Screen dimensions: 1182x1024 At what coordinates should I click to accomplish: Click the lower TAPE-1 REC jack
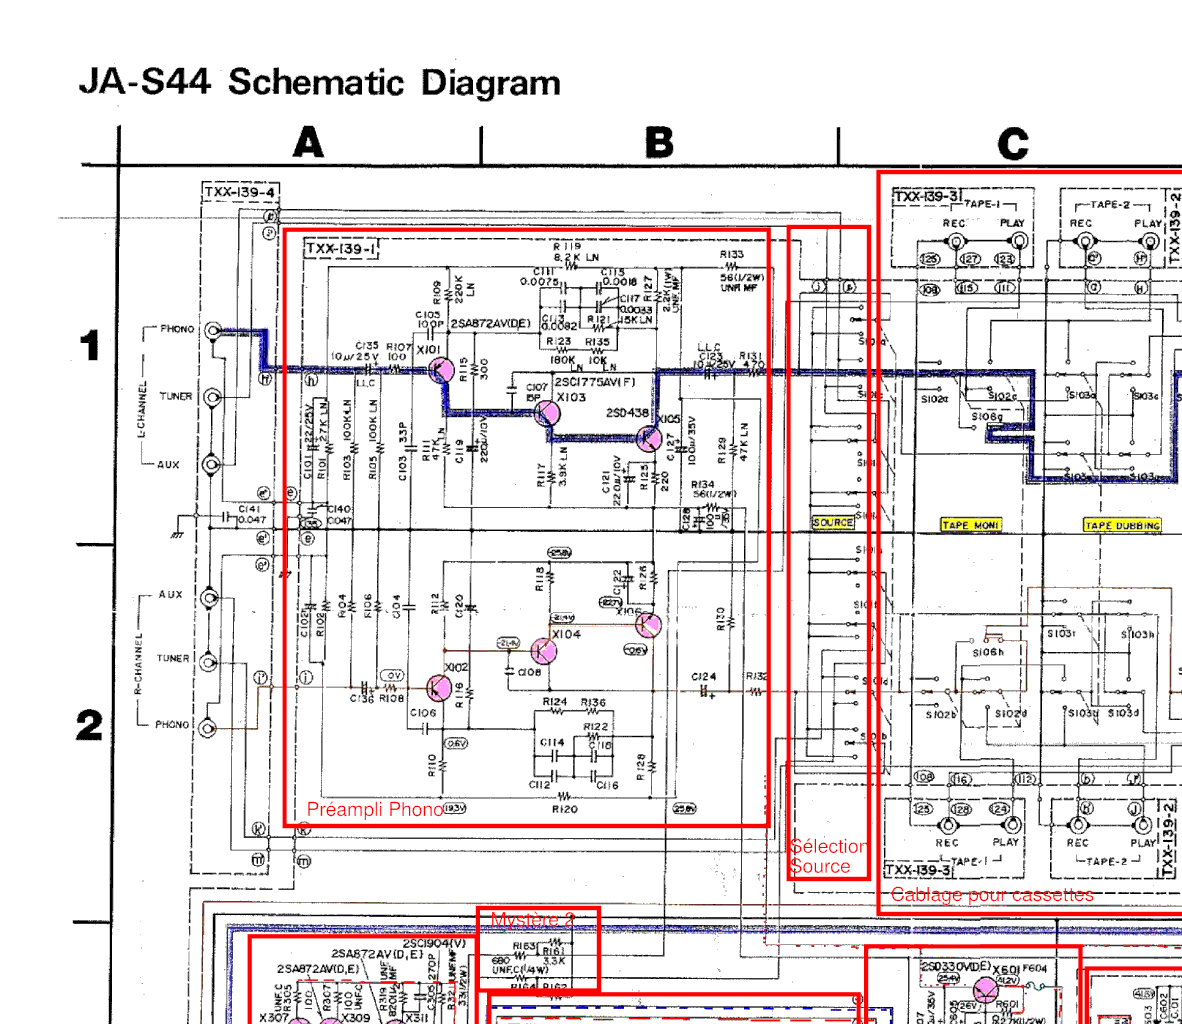click(948, 824)
